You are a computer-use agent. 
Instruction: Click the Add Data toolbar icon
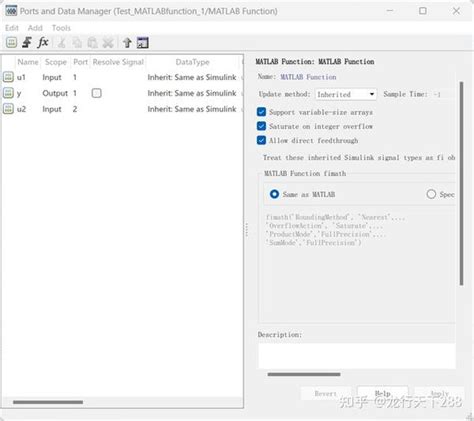[x=11, y=43]
